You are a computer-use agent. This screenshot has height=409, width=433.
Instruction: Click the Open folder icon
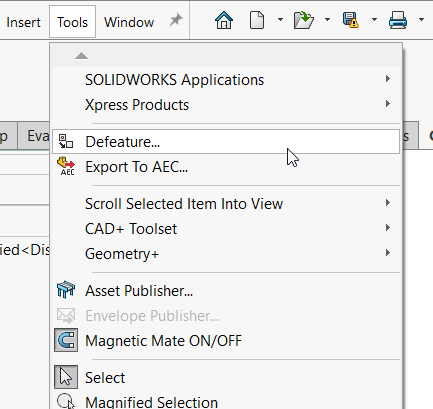[304, 20]
